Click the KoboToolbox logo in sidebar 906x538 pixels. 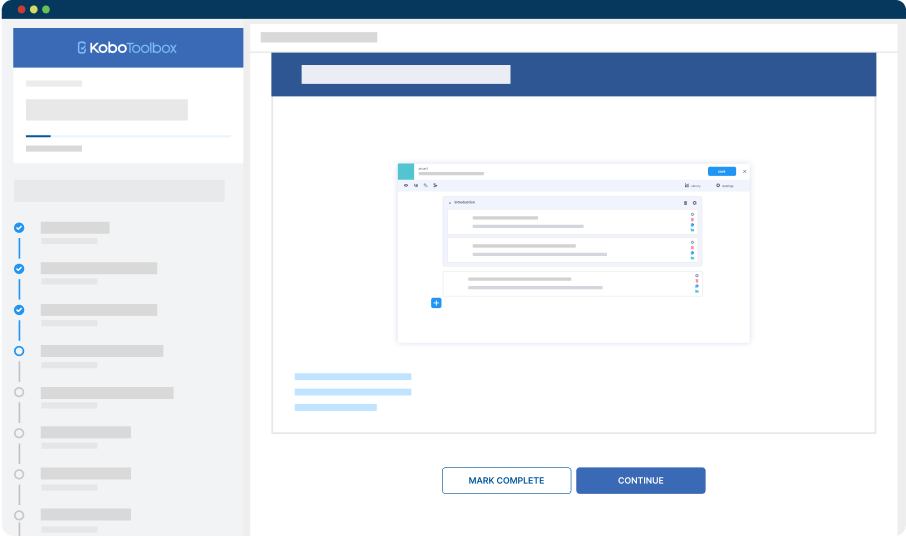127,47
